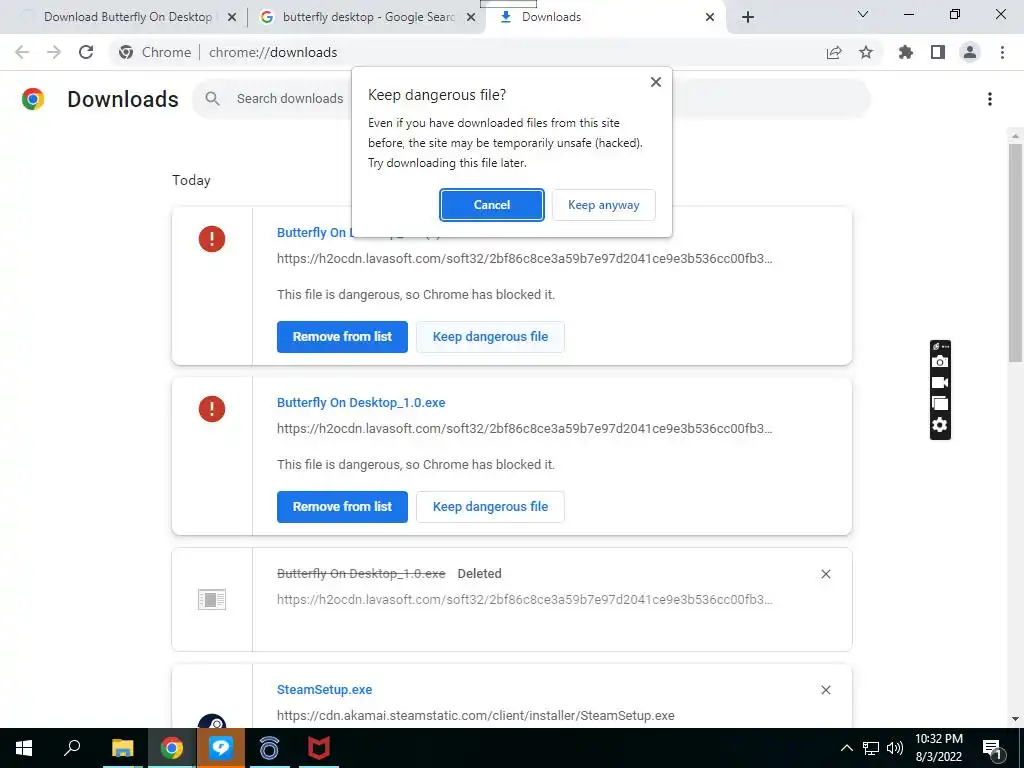Click Chrome icon in taskbar
This screenshot has width=1024, height=768.
tap(172, 748)
